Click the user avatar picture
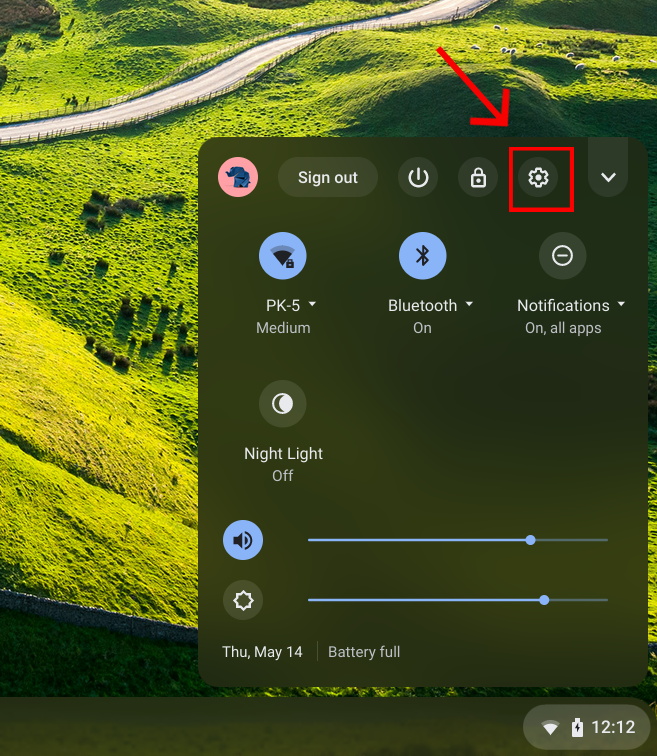 click(x=238, y=177)
